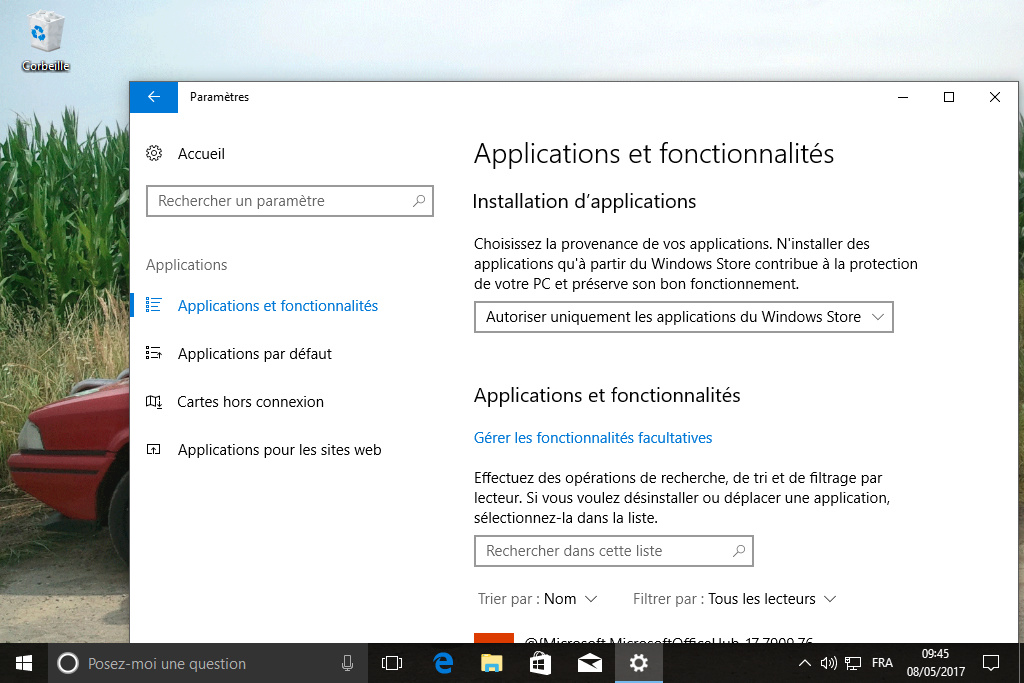Click the back arrow in Paramètres
The image size is (1024, 683).
[153, 97]
